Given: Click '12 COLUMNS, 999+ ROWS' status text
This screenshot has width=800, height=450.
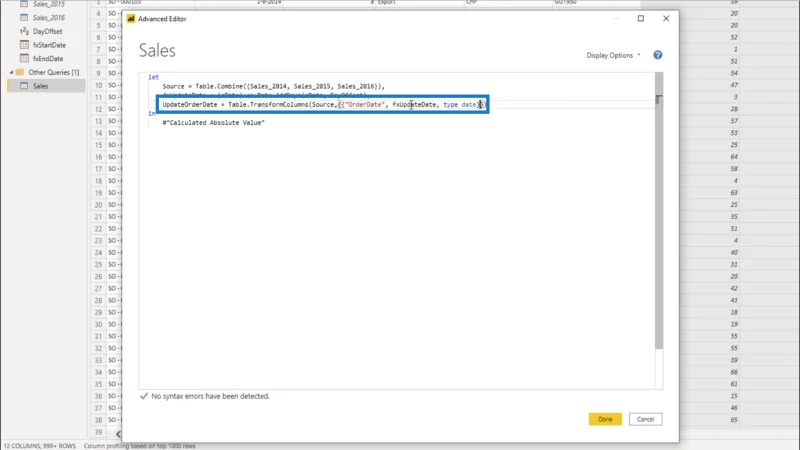Looking at the screenshot, I should click(40, 446).
